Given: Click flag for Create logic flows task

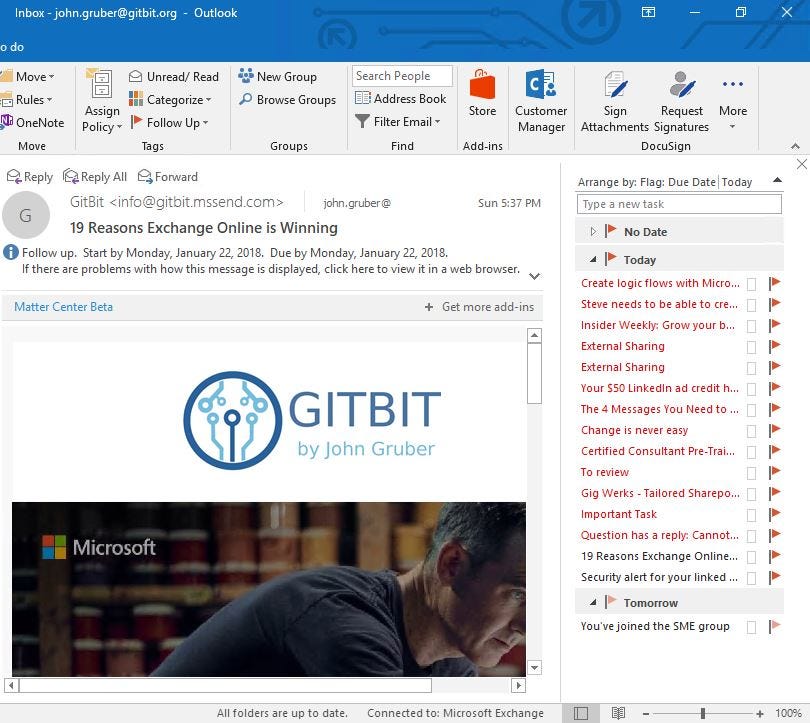Looking at the screenshot, I should [x=774, y=284].
